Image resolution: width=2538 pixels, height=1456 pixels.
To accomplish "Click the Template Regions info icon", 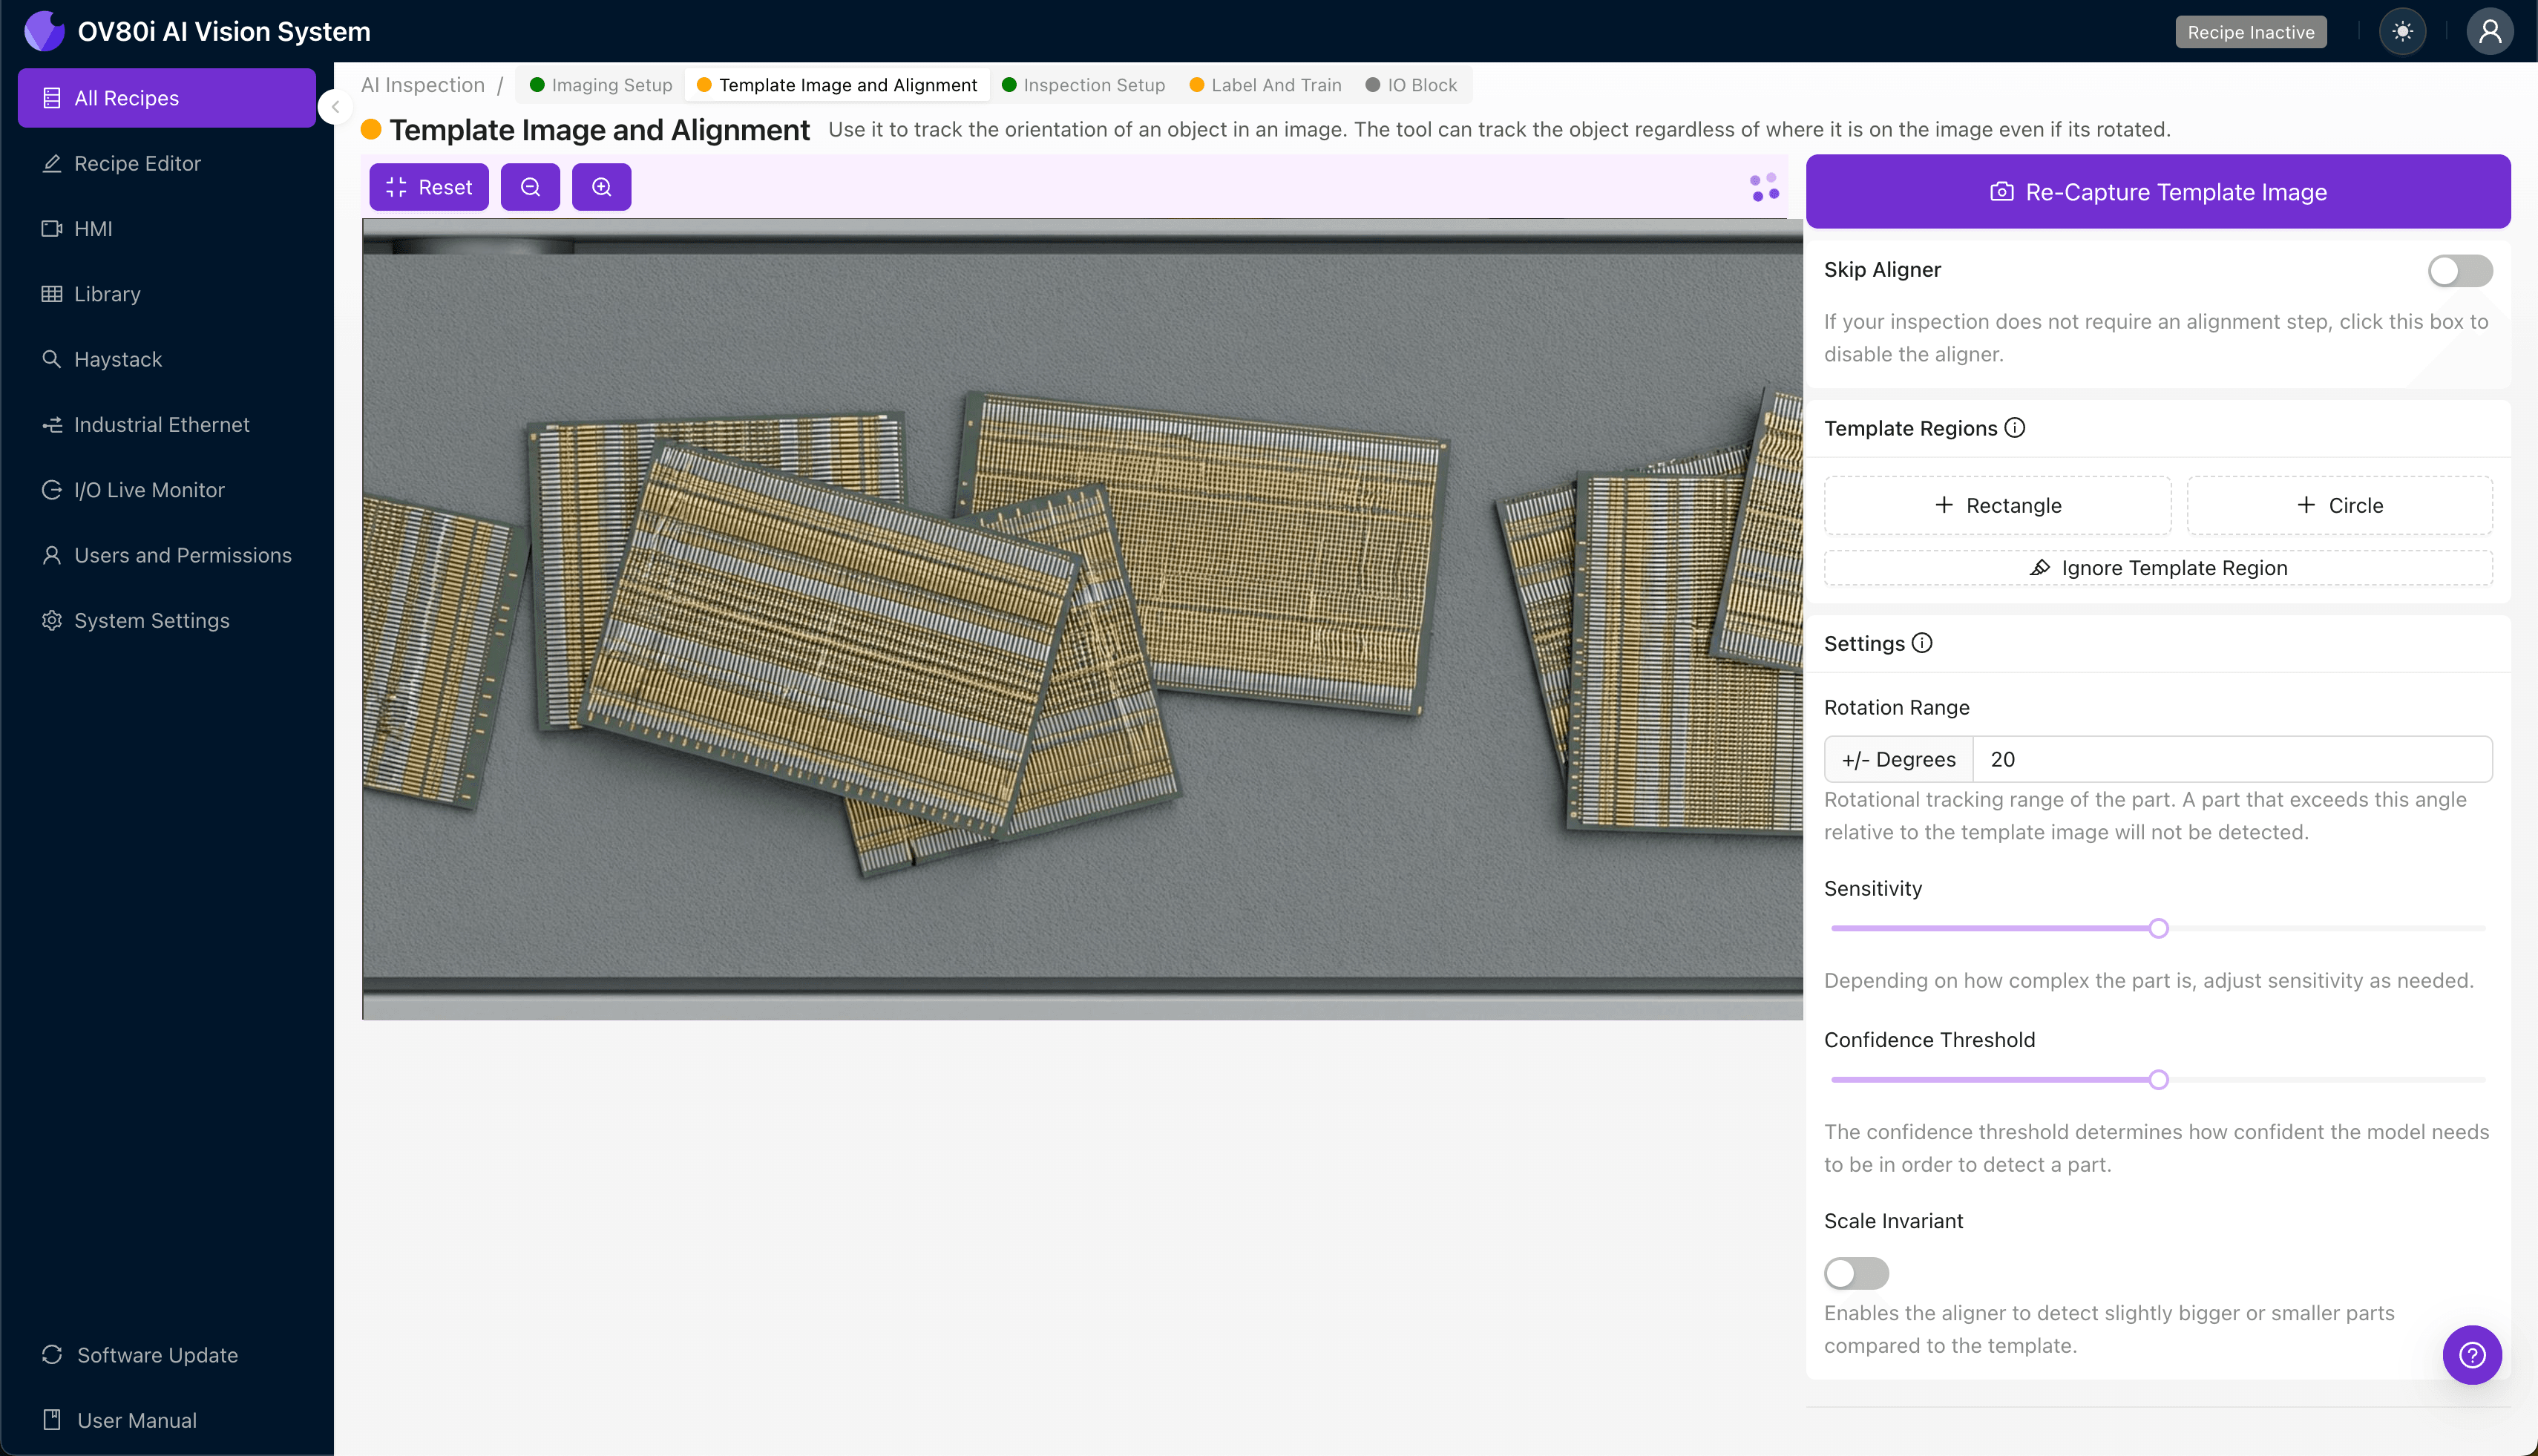I will pyautogui.click(x=2015, y=428).
